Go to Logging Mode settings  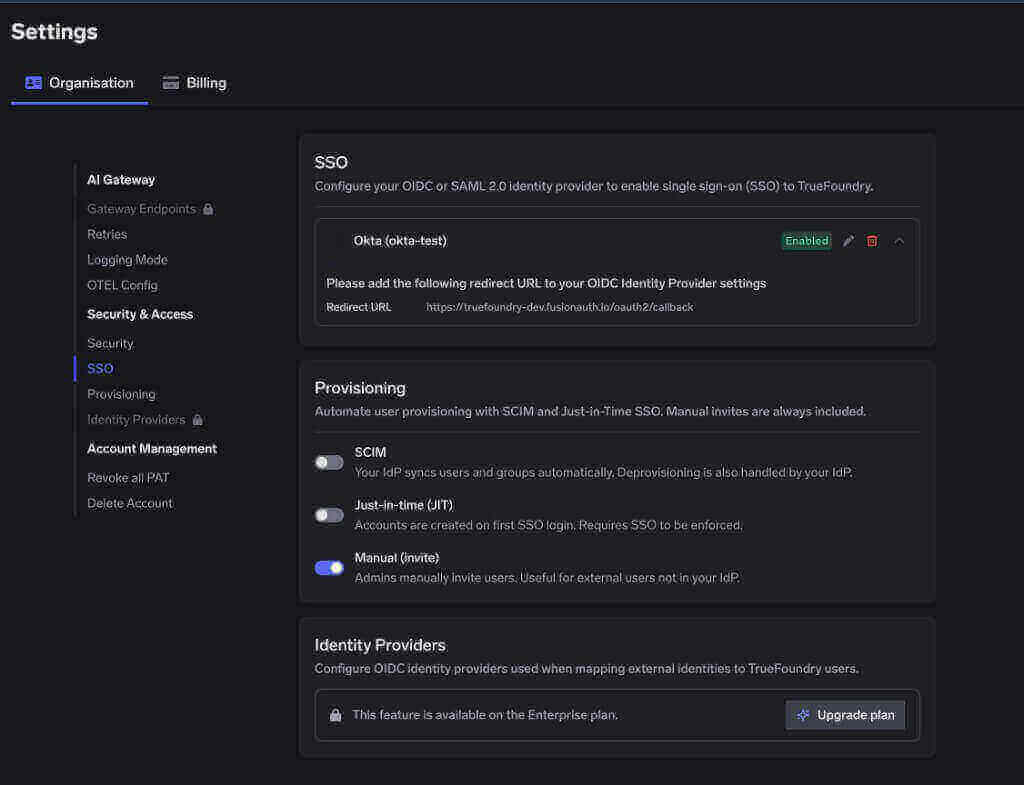click(127, 259)
